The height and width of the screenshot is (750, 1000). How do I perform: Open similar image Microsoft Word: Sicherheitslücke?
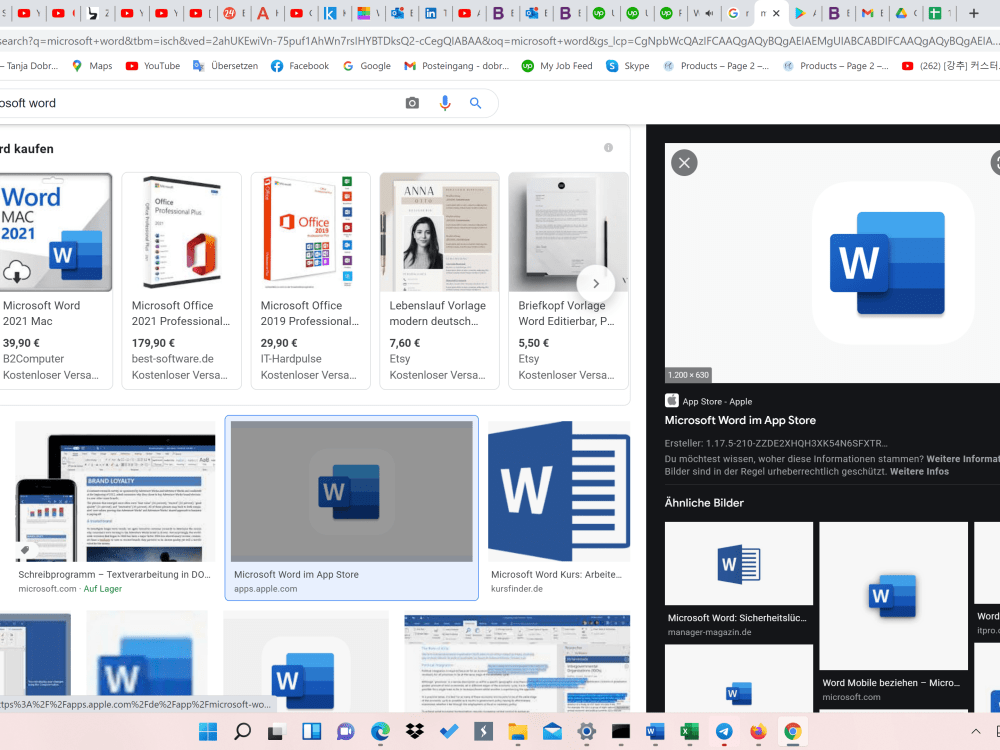(739, 564)
